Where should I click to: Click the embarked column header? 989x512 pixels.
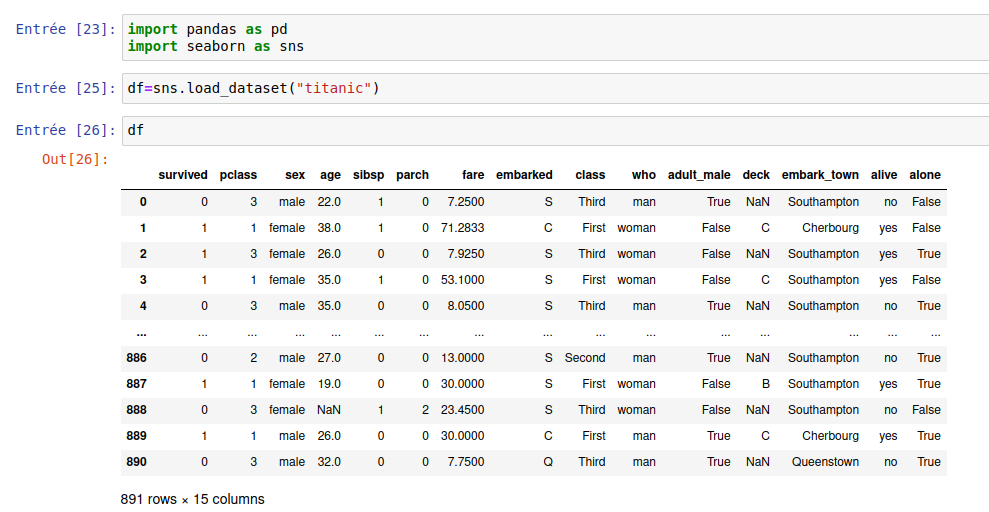(524, 175)
